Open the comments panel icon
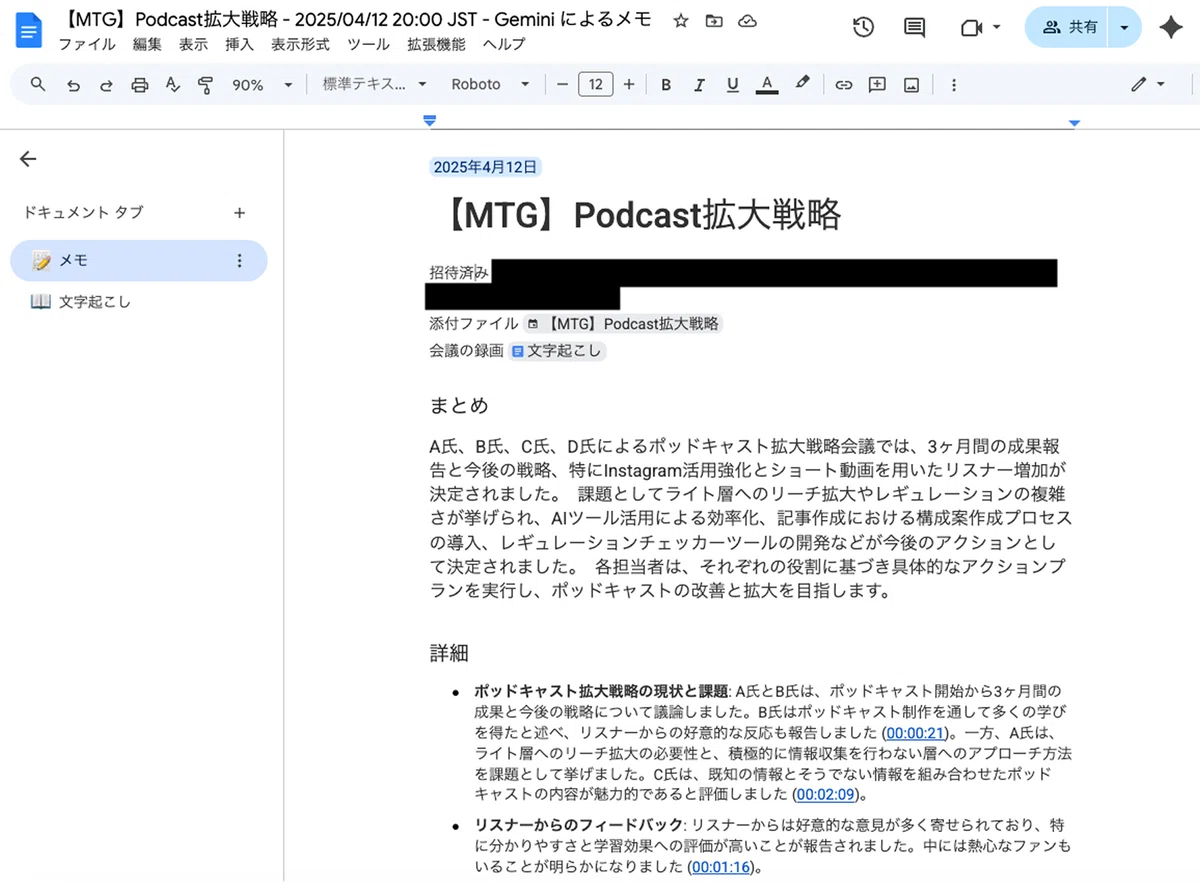Image resolution: width=1200 pixels, height=882 pixels. [x=914, y=27]
